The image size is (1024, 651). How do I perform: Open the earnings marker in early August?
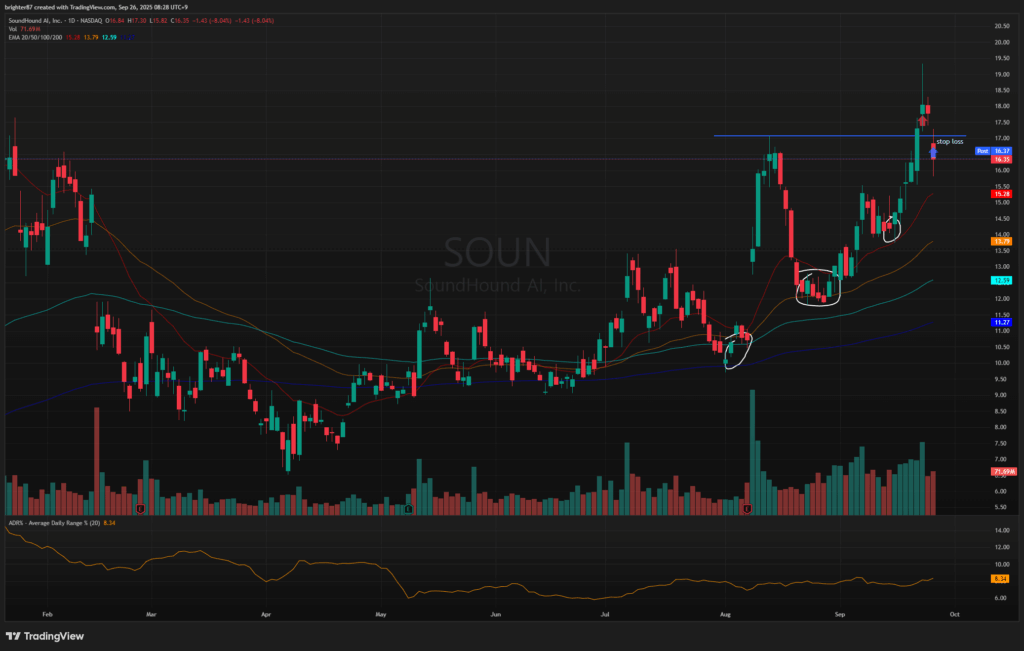747,508
